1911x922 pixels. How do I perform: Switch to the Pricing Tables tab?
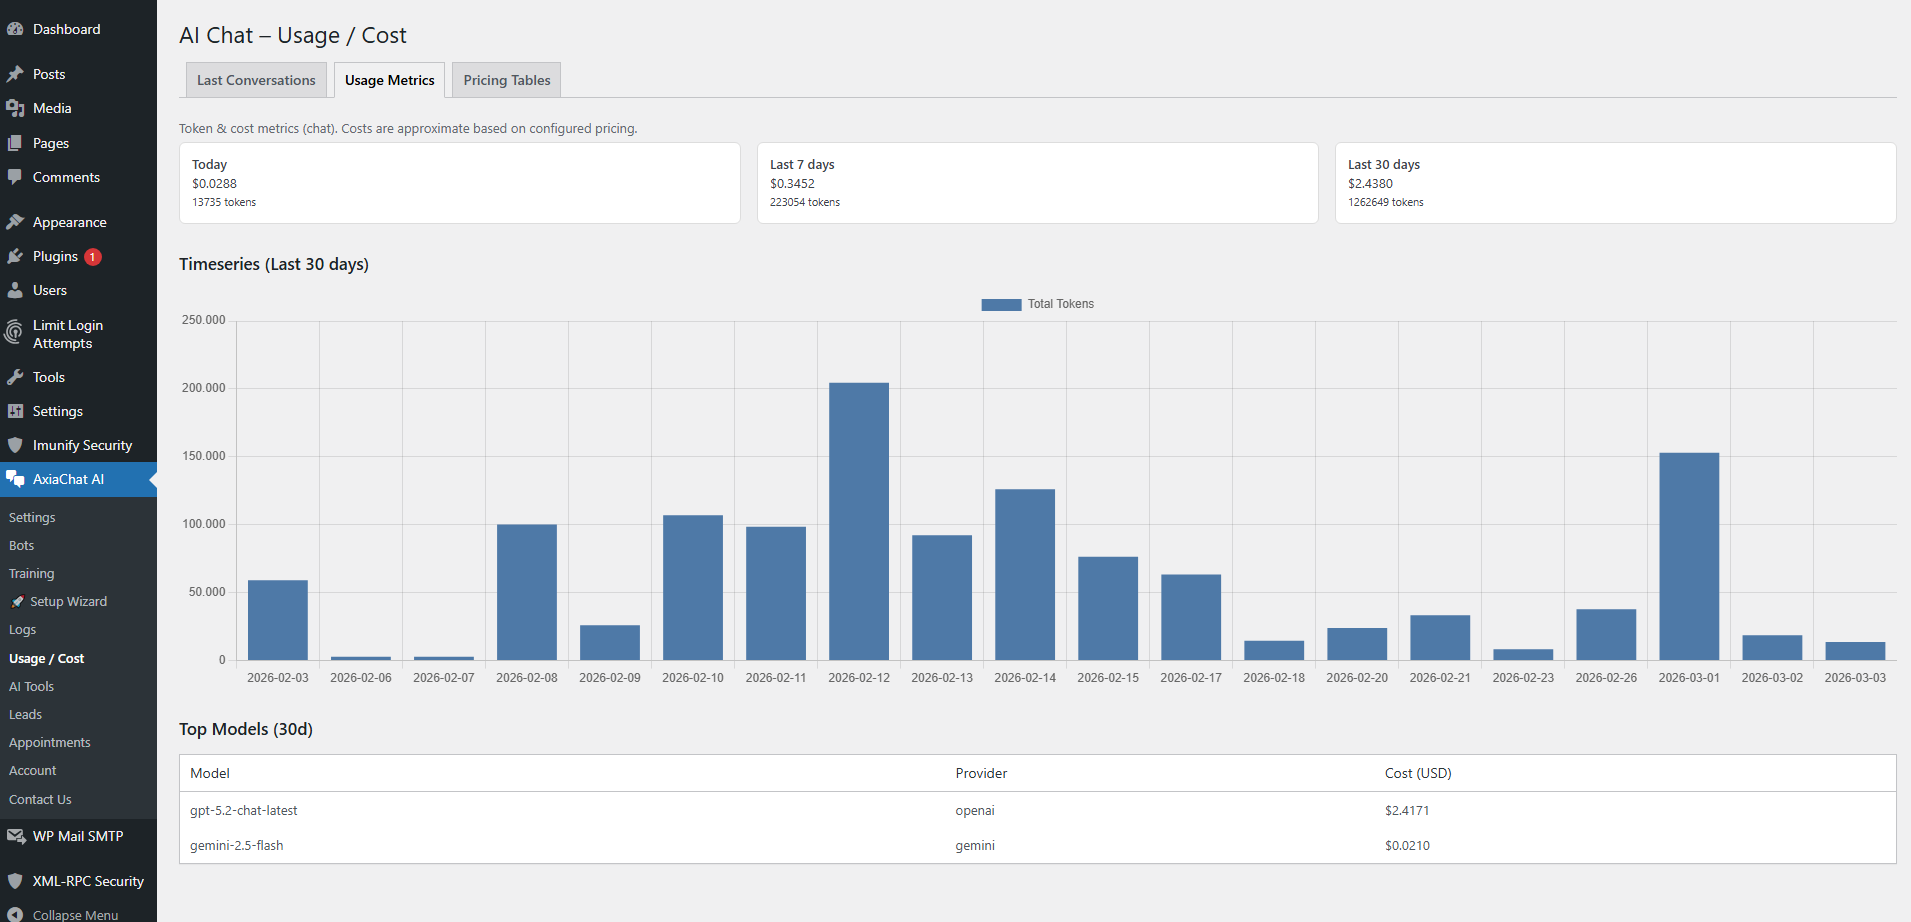(x=505, y=79)
